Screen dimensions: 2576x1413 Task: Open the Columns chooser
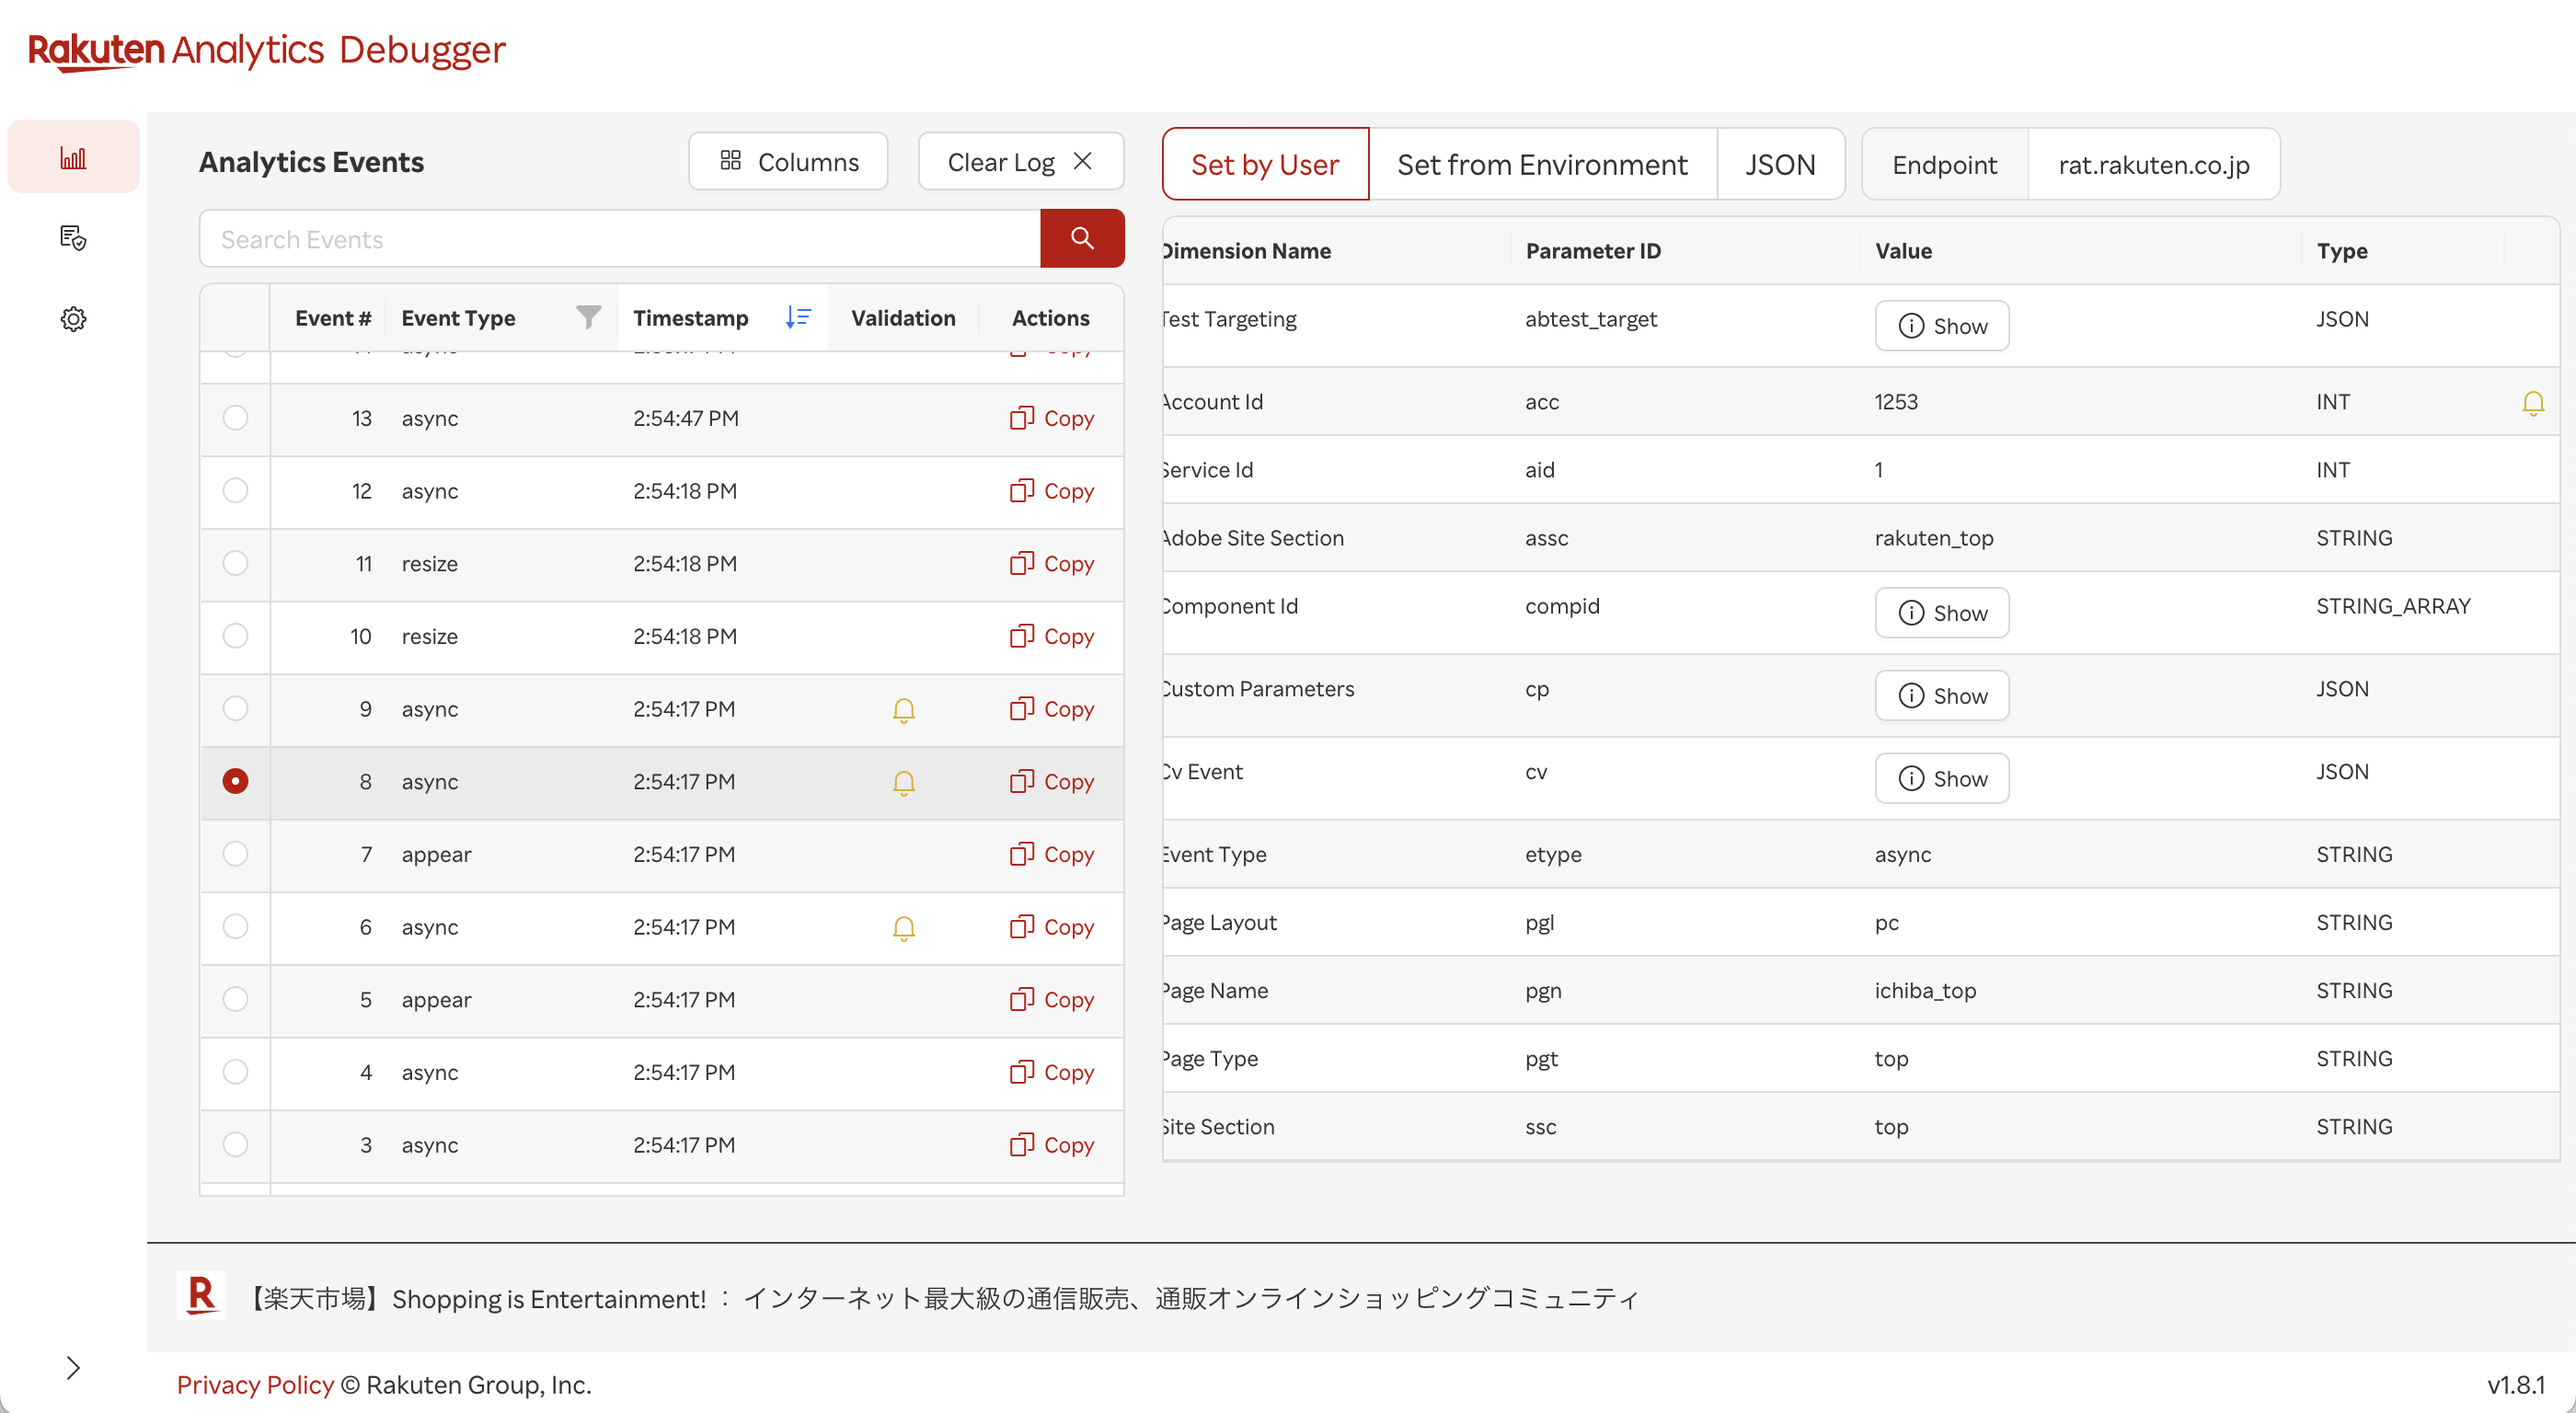(x=788, y=161)
